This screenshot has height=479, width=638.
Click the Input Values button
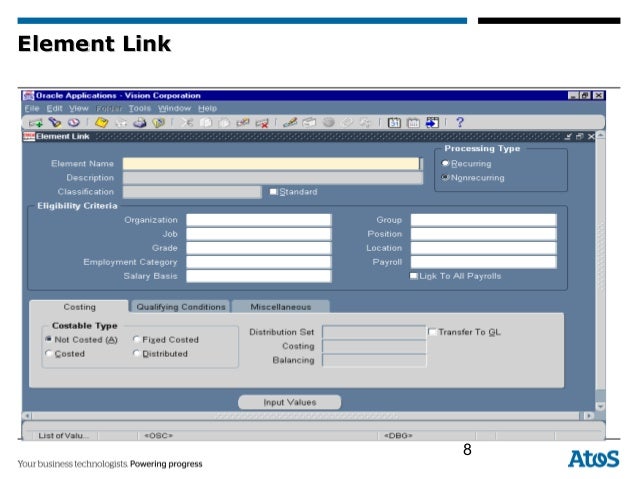(289, 402)
